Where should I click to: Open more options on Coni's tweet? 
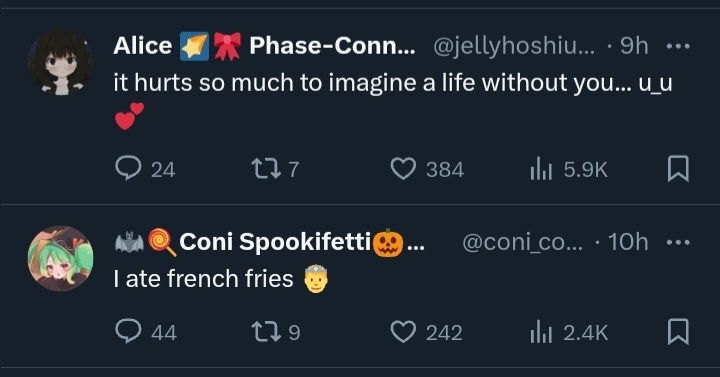point(678,242)
